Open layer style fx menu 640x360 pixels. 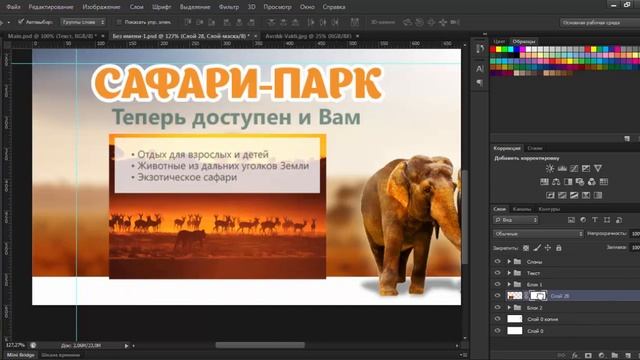pos(575,356)
